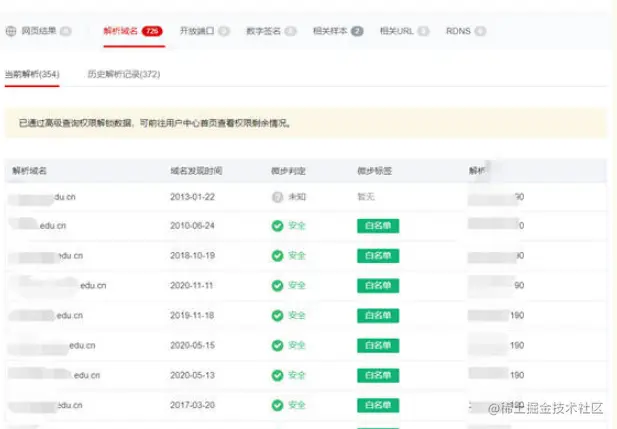Click the 暂无 label in 2013-01-22 row

366,197
